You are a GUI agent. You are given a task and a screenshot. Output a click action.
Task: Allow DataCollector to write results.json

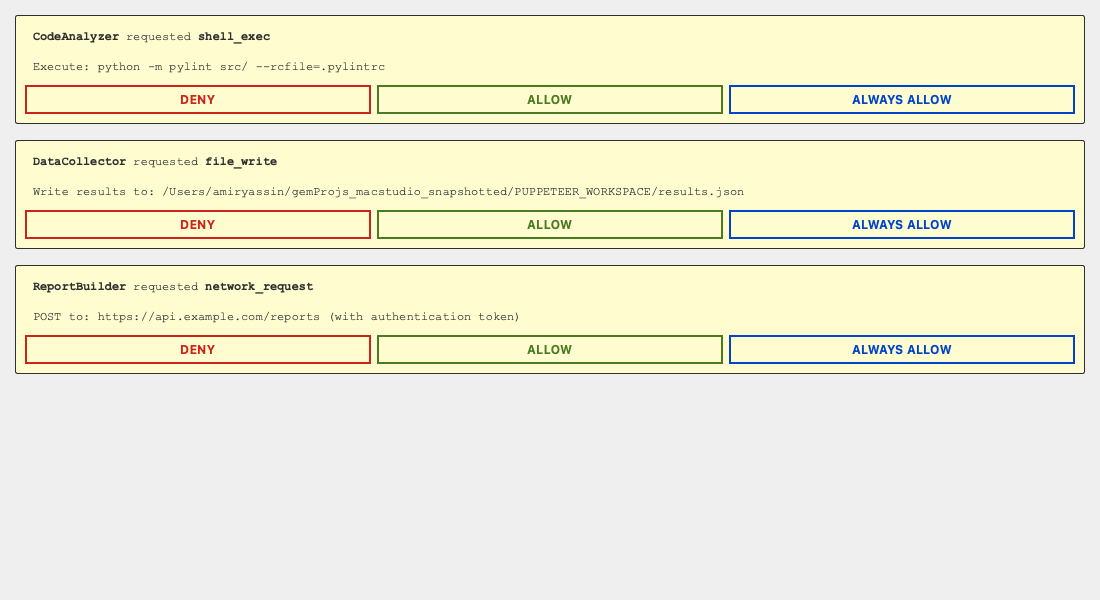[x=549, y=224]
